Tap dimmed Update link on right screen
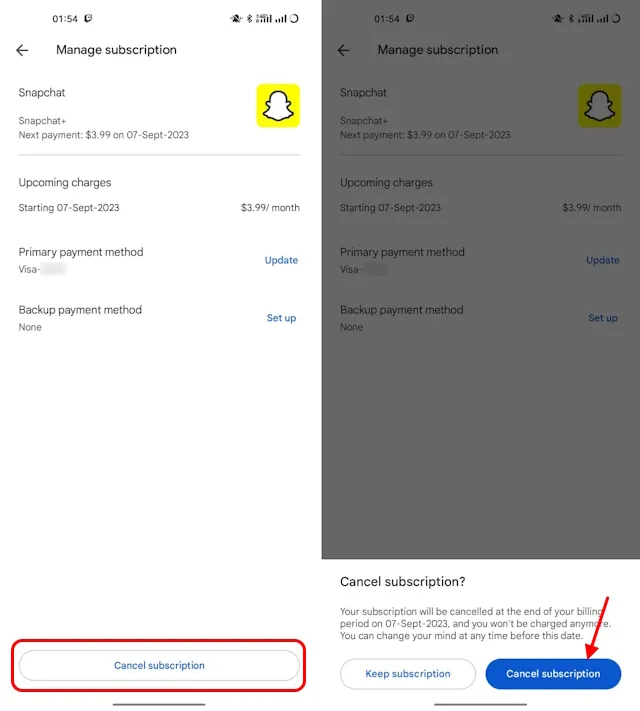 click(x=603, y=260)
